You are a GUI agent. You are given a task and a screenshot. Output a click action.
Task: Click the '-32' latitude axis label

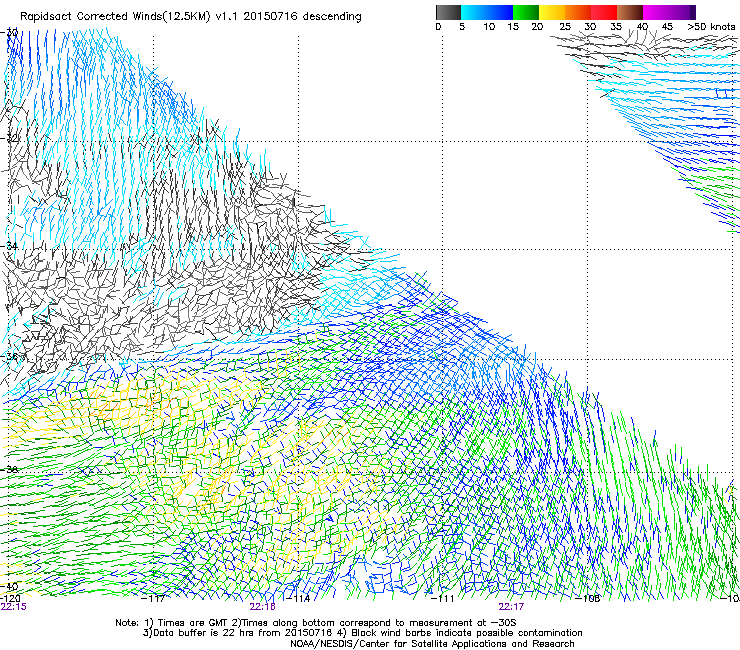point(10,138)
